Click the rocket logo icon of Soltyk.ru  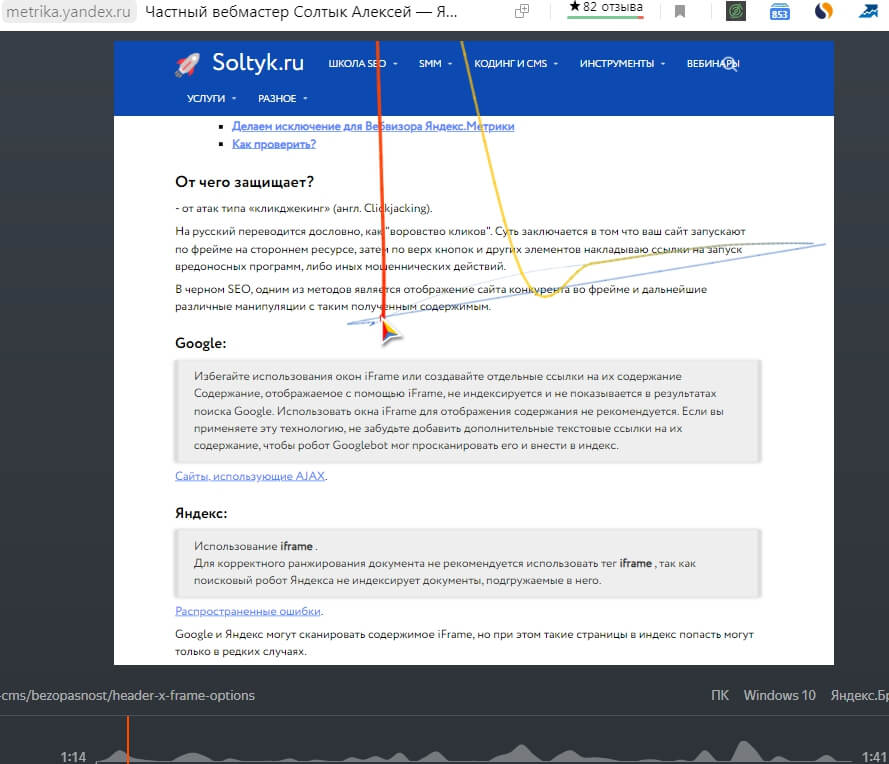pyautogui.click(x=187, y=65)
